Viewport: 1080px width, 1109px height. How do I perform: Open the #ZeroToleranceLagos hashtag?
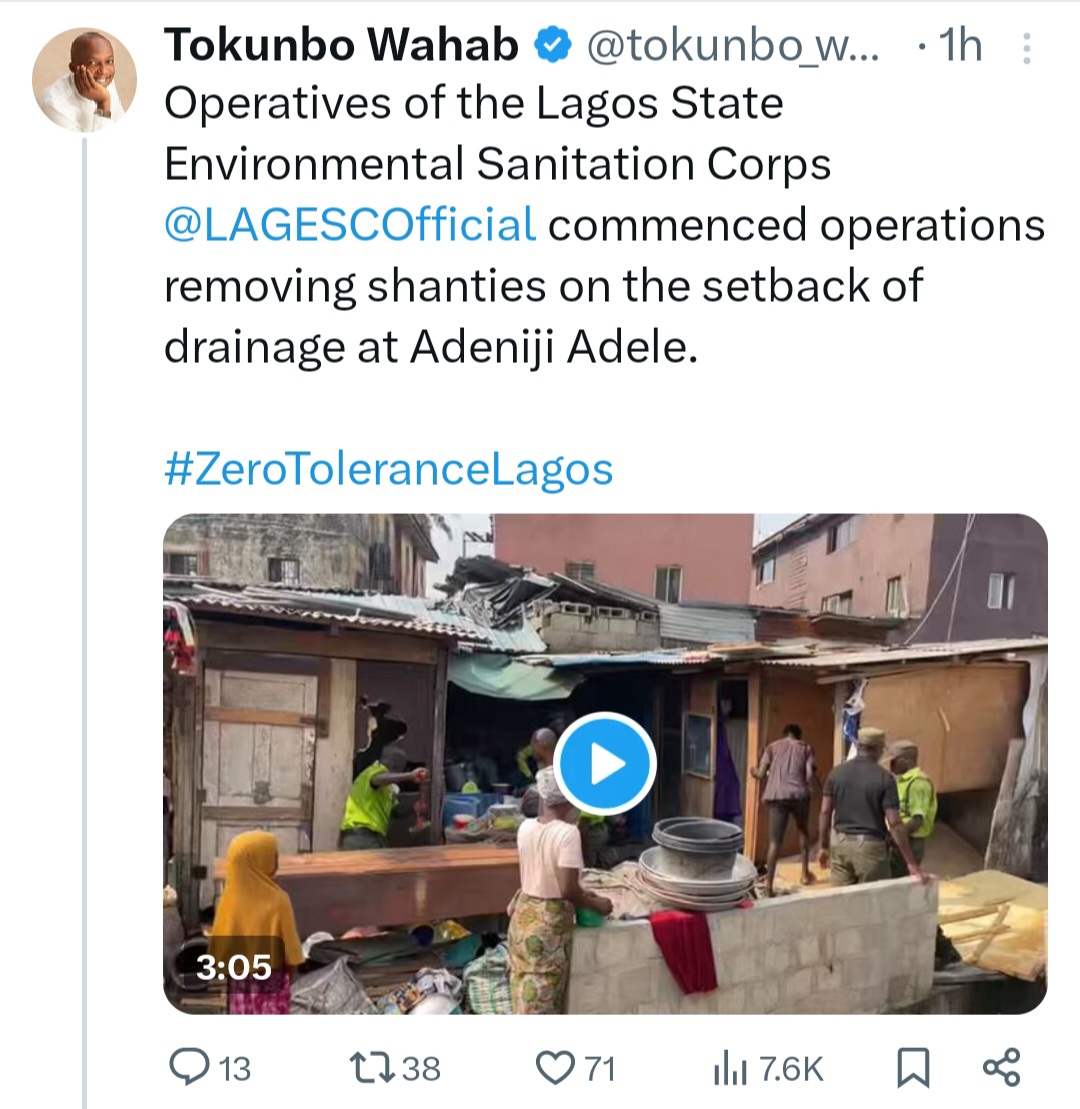[x=387, y=468]
